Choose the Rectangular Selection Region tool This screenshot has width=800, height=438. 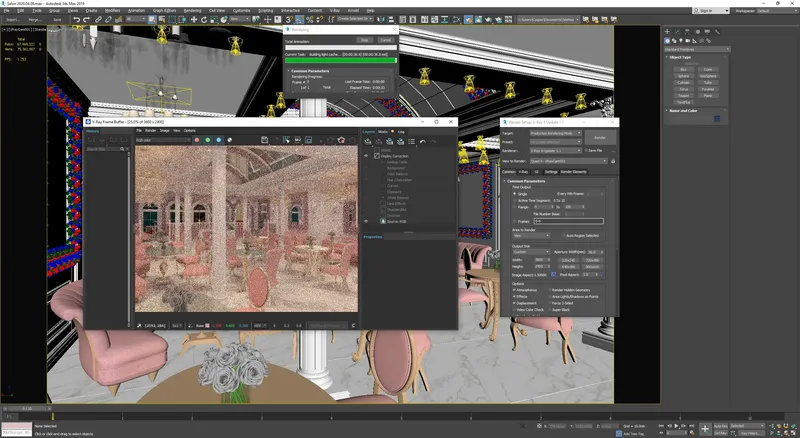[x=172, y=19]
